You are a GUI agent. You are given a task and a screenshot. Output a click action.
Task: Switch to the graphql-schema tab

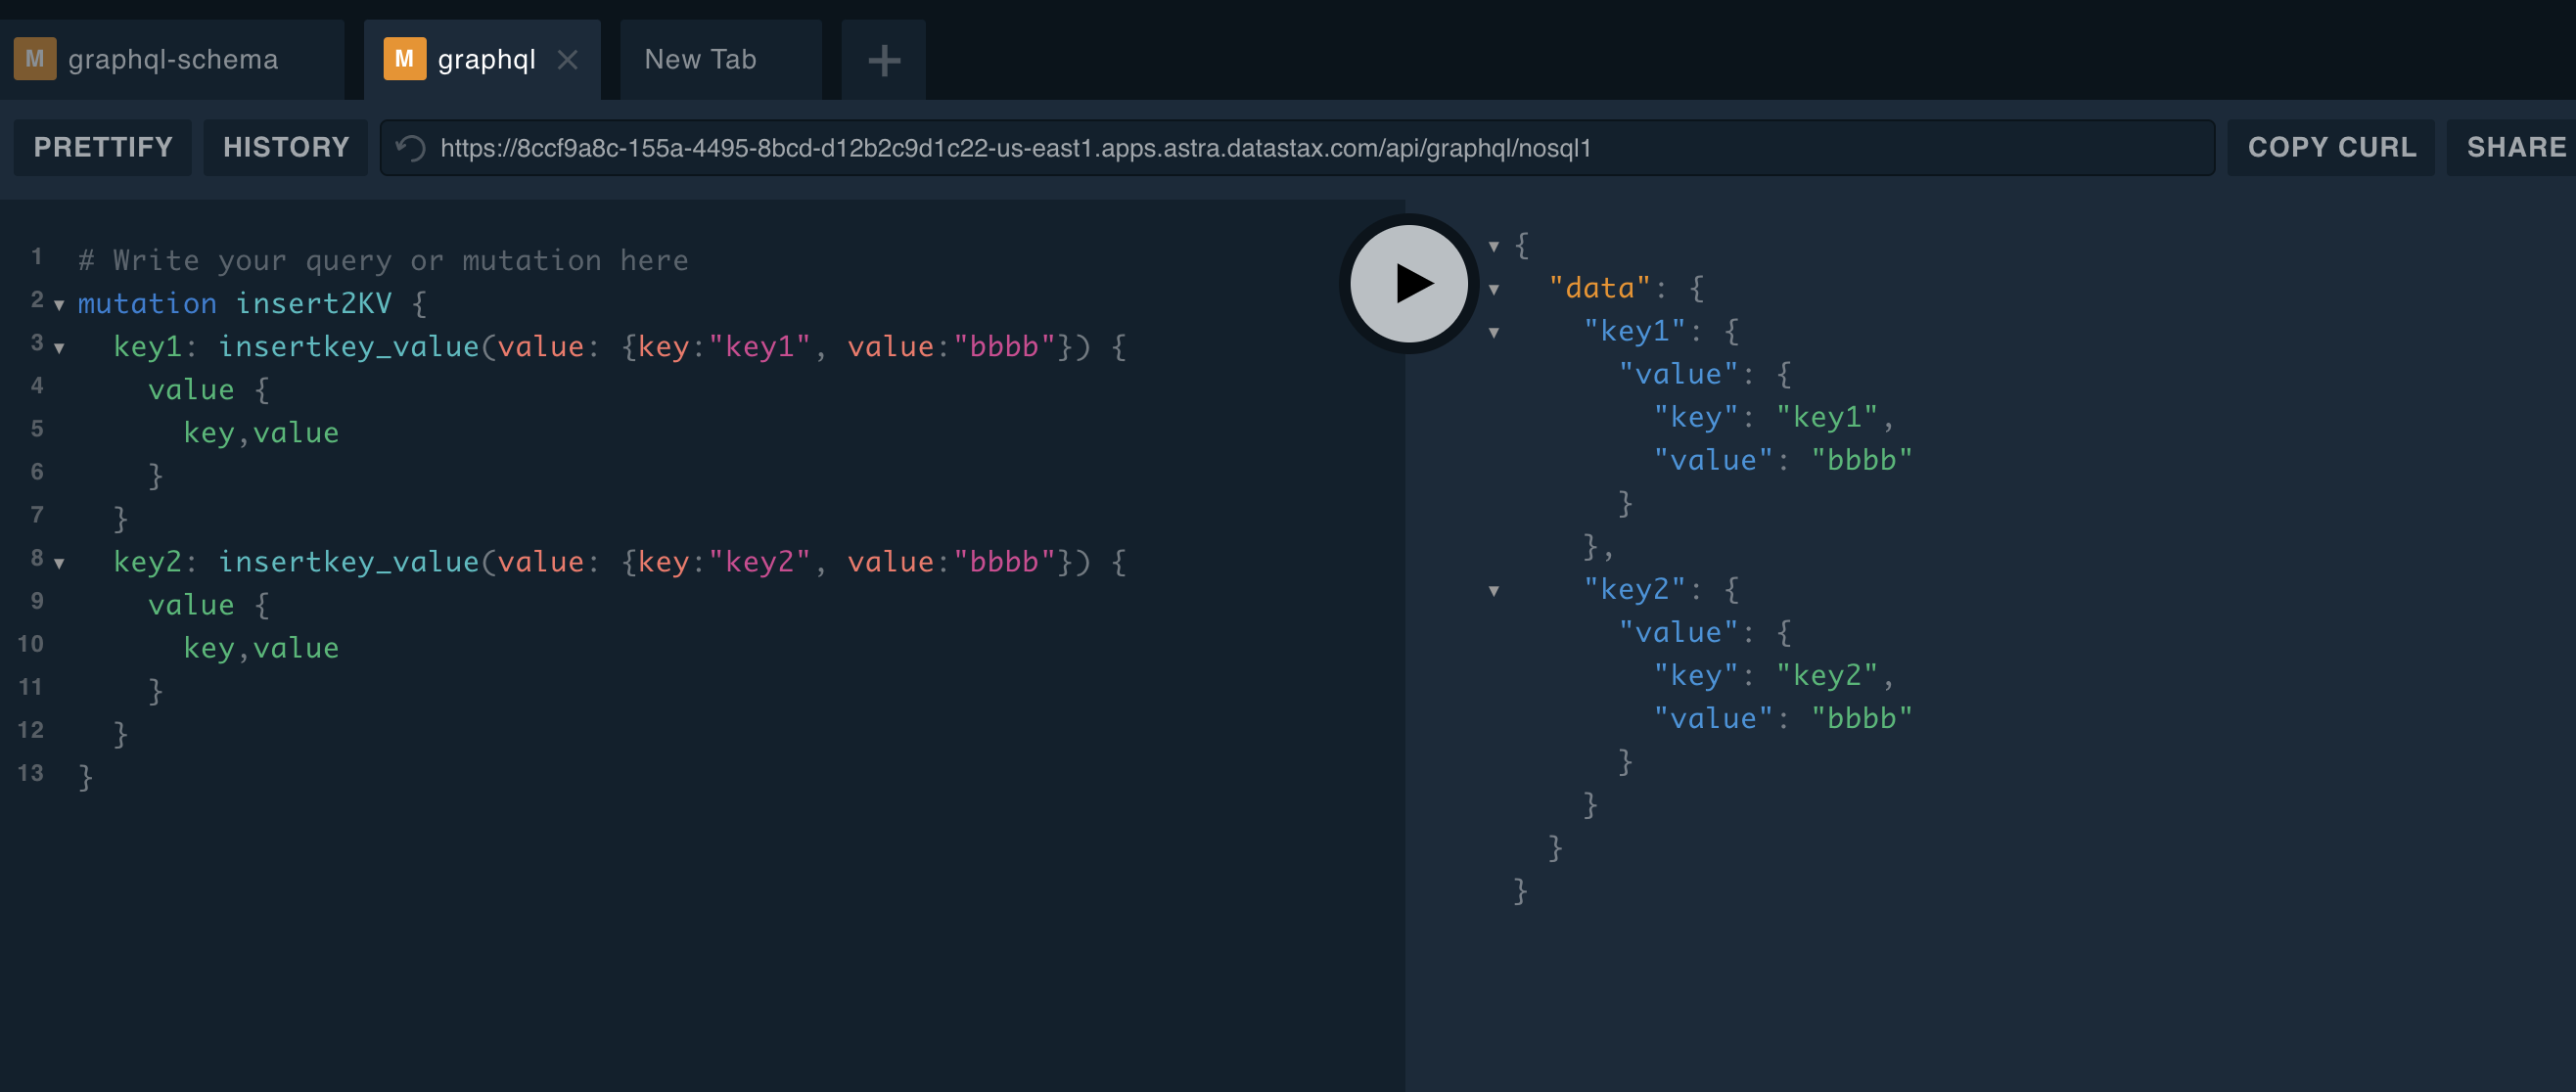point(173,59)
